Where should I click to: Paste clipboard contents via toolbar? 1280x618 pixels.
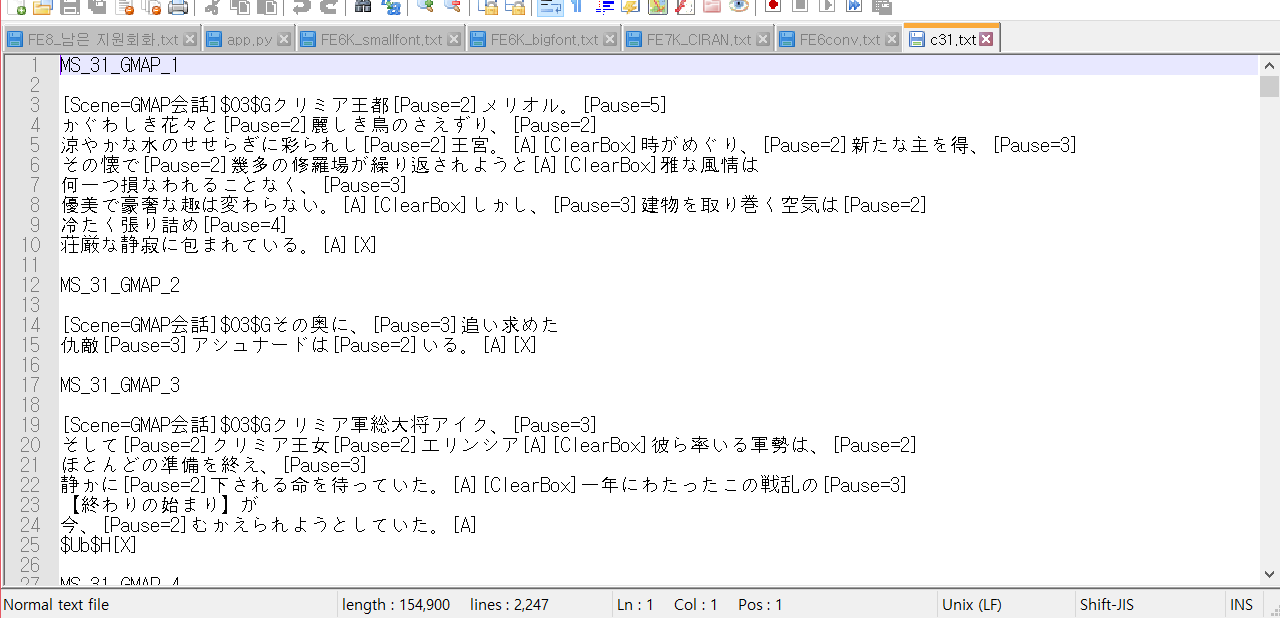pyautogui.click(x=267, y=7)
